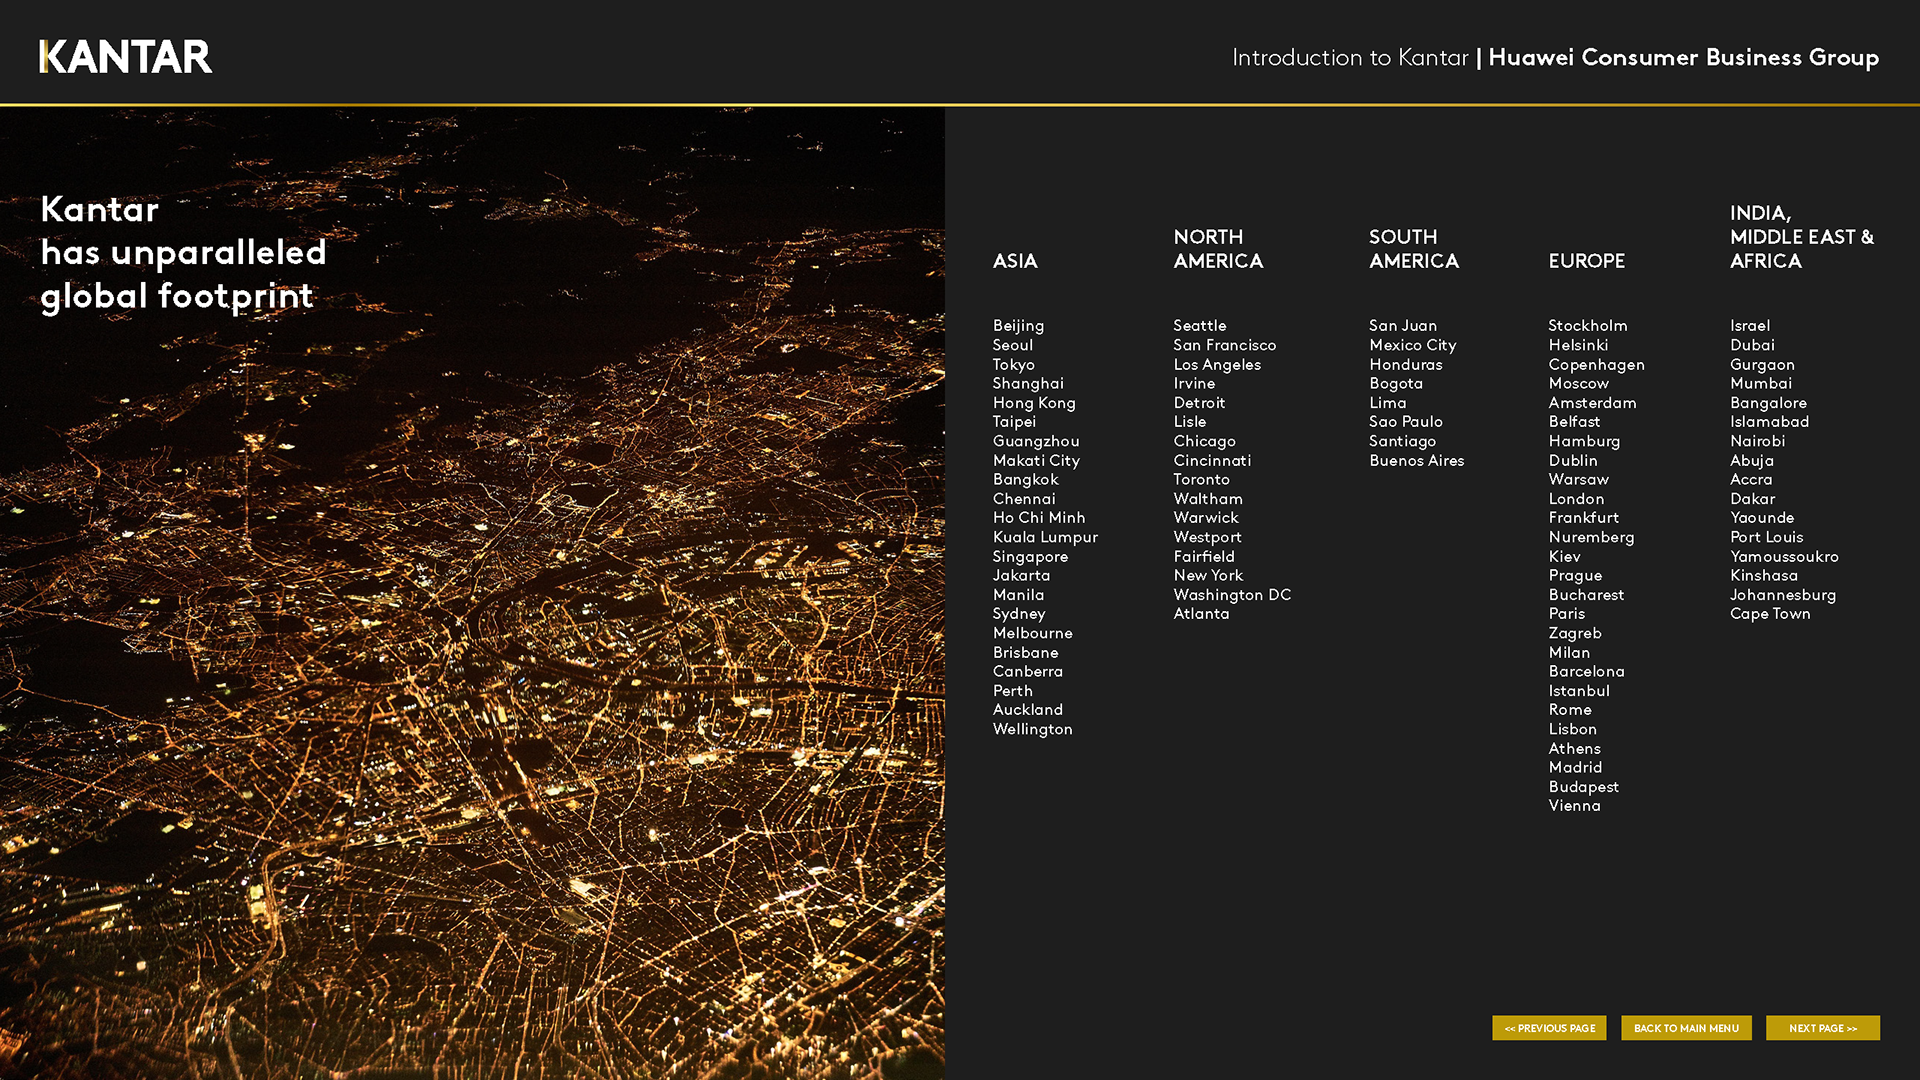The height and width of the screenshot is (1080, 1920).
Task: Select 'San Juan' in South America list
Action: coord(1403,326)
